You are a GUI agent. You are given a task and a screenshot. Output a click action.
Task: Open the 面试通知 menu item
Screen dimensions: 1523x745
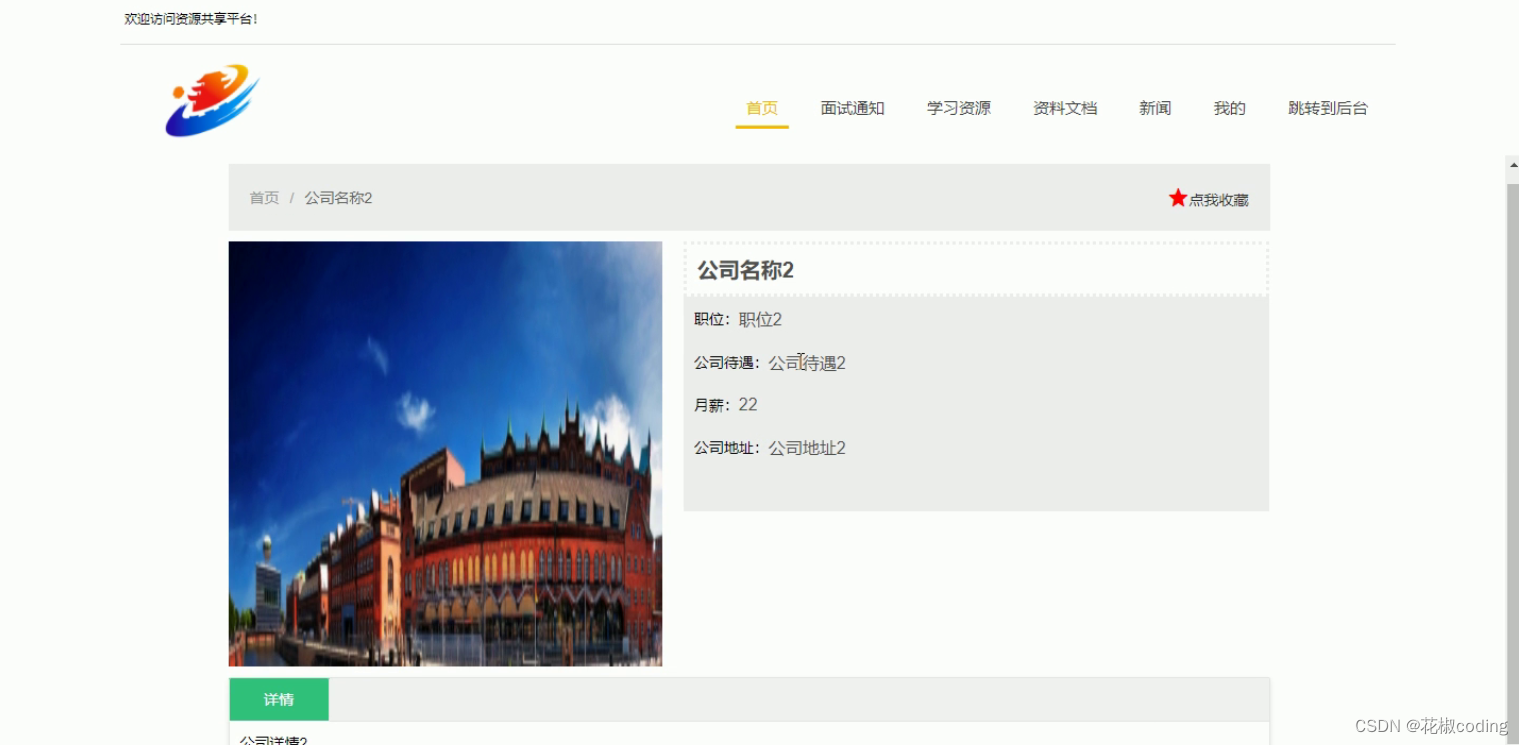click(852, 108)
